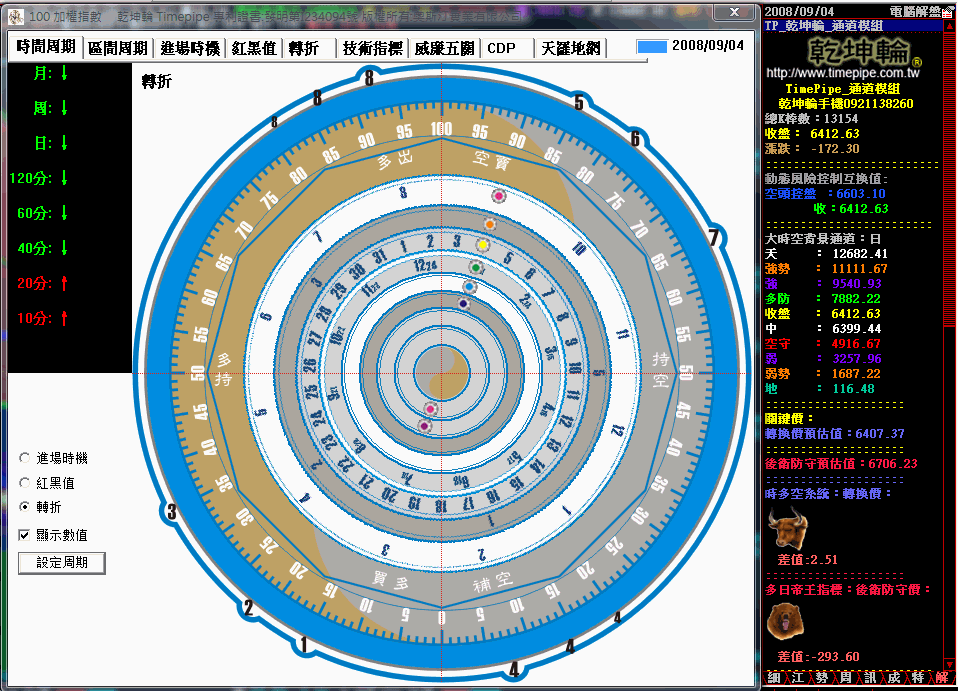Select the 進場時機 radio button
Screen dimensions: 958x691
[24, 458]
